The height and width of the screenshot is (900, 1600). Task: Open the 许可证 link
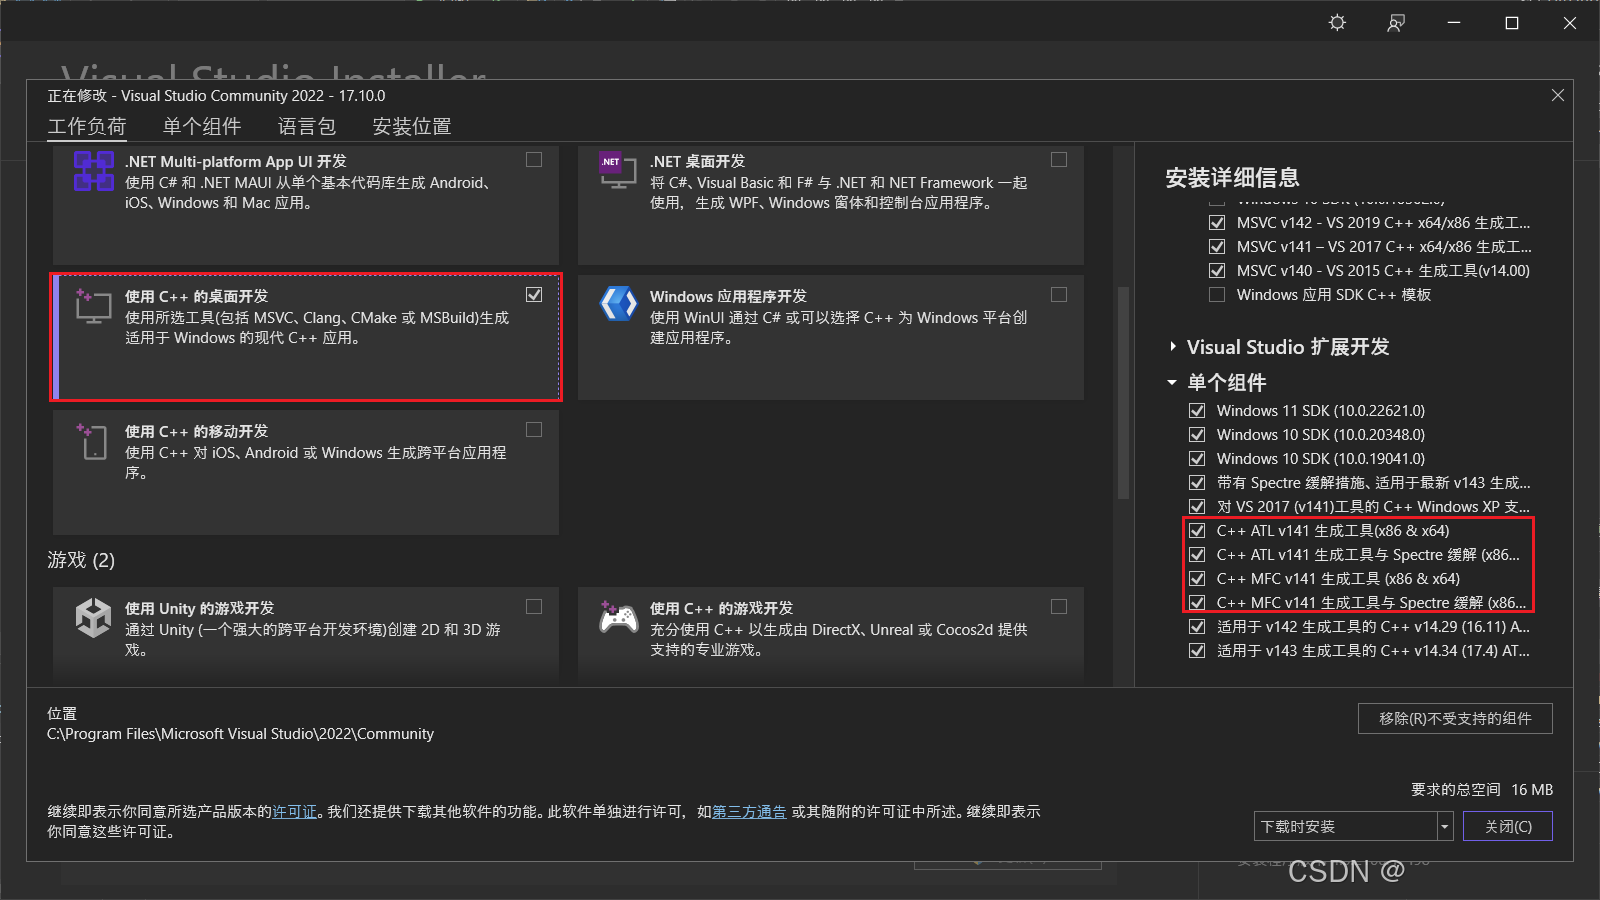[295, 812]
